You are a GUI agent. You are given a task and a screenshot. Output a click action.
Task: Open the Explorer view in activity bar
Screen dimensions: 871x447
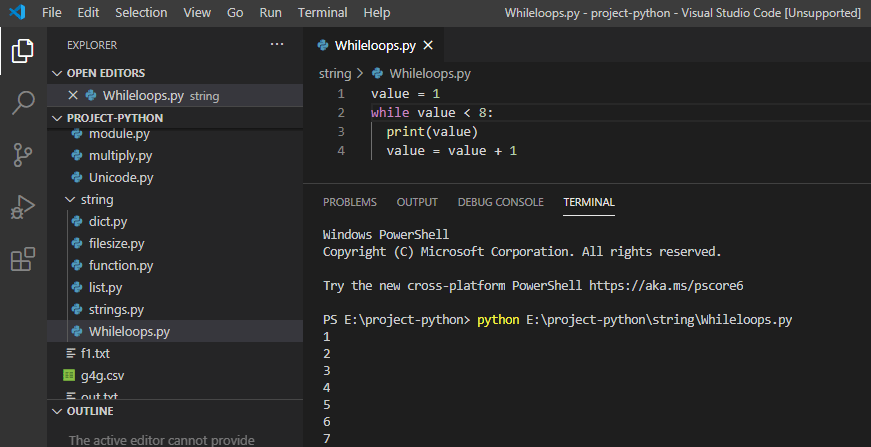[23, 51]
